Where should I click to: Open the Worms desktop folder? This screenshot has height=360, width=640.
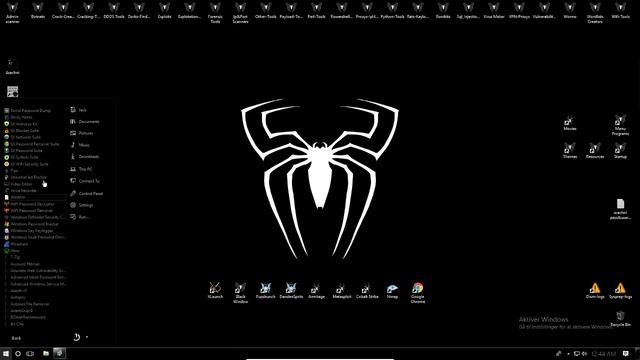(570, 11)
